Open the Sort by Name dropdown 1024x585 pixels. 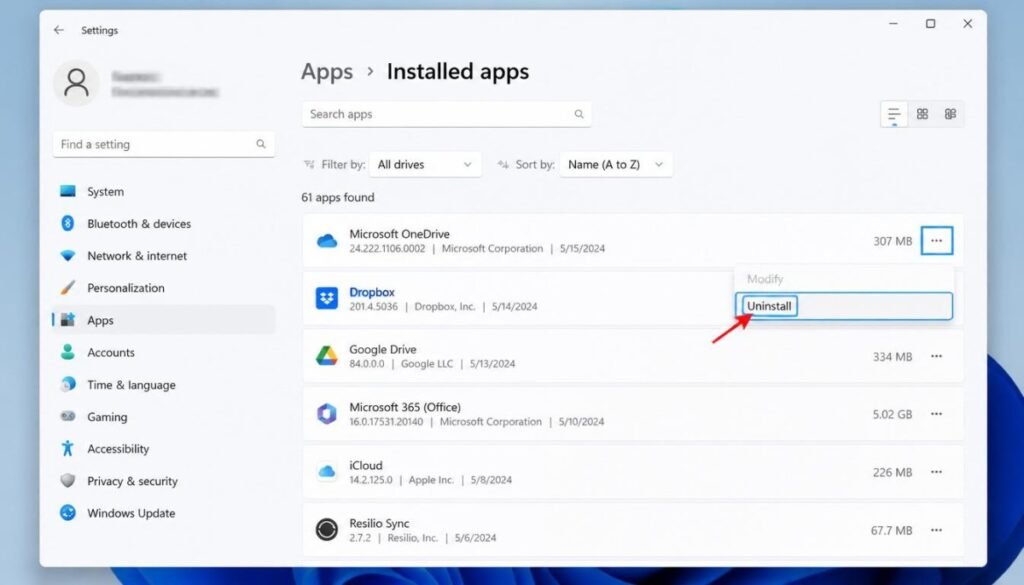point(615,165)
